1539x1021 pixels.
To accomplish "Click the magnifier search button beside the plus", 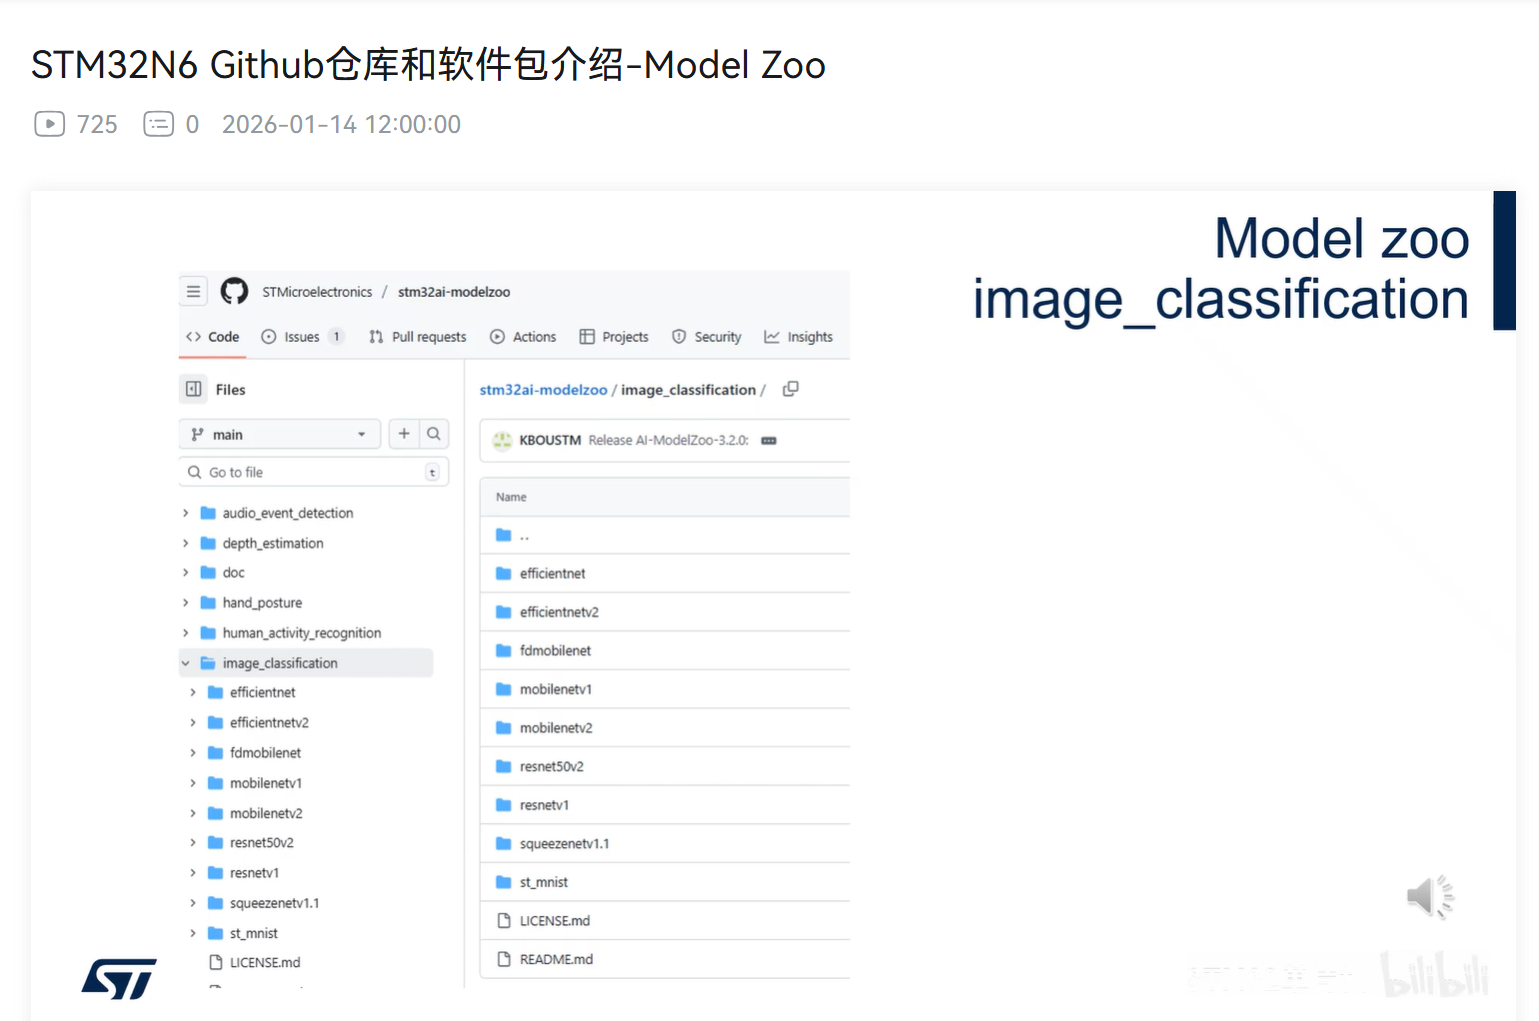I will click(434, 434).
